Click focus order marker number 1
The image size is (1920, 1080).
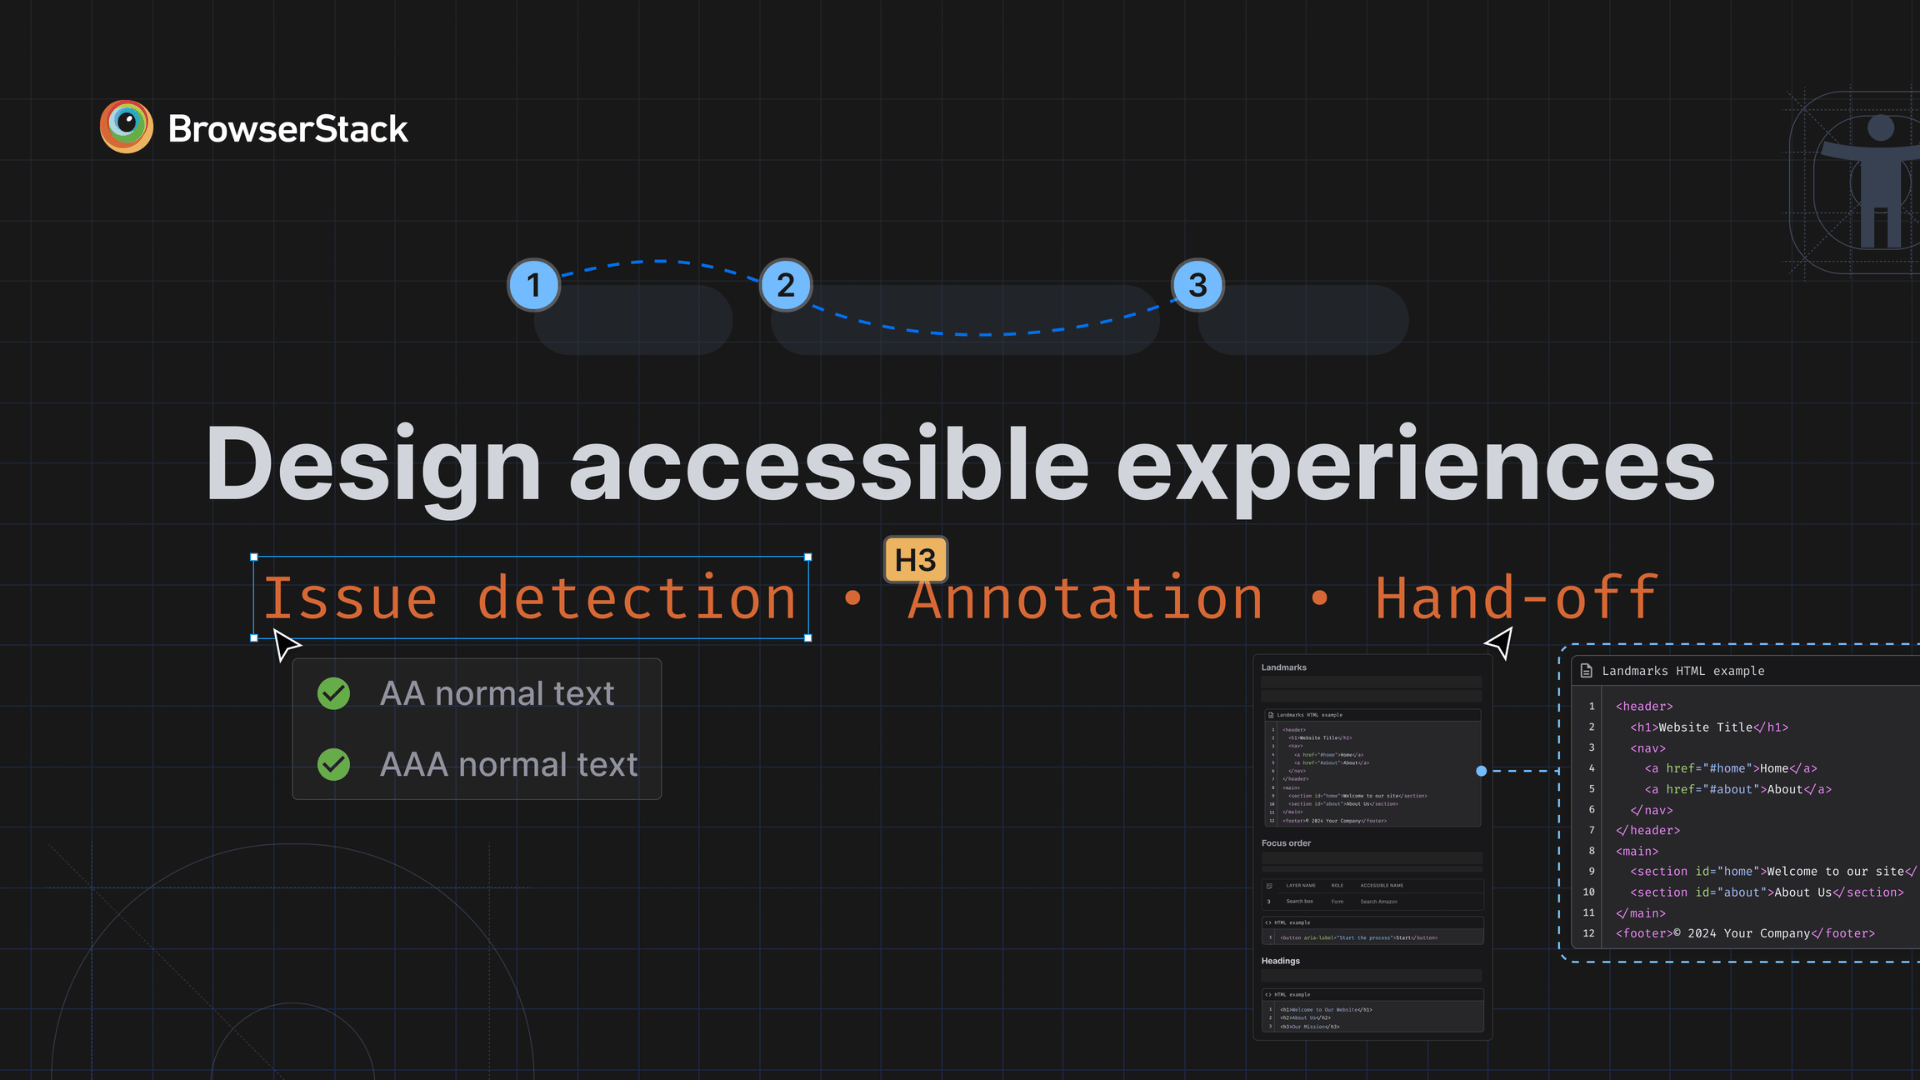533,285
